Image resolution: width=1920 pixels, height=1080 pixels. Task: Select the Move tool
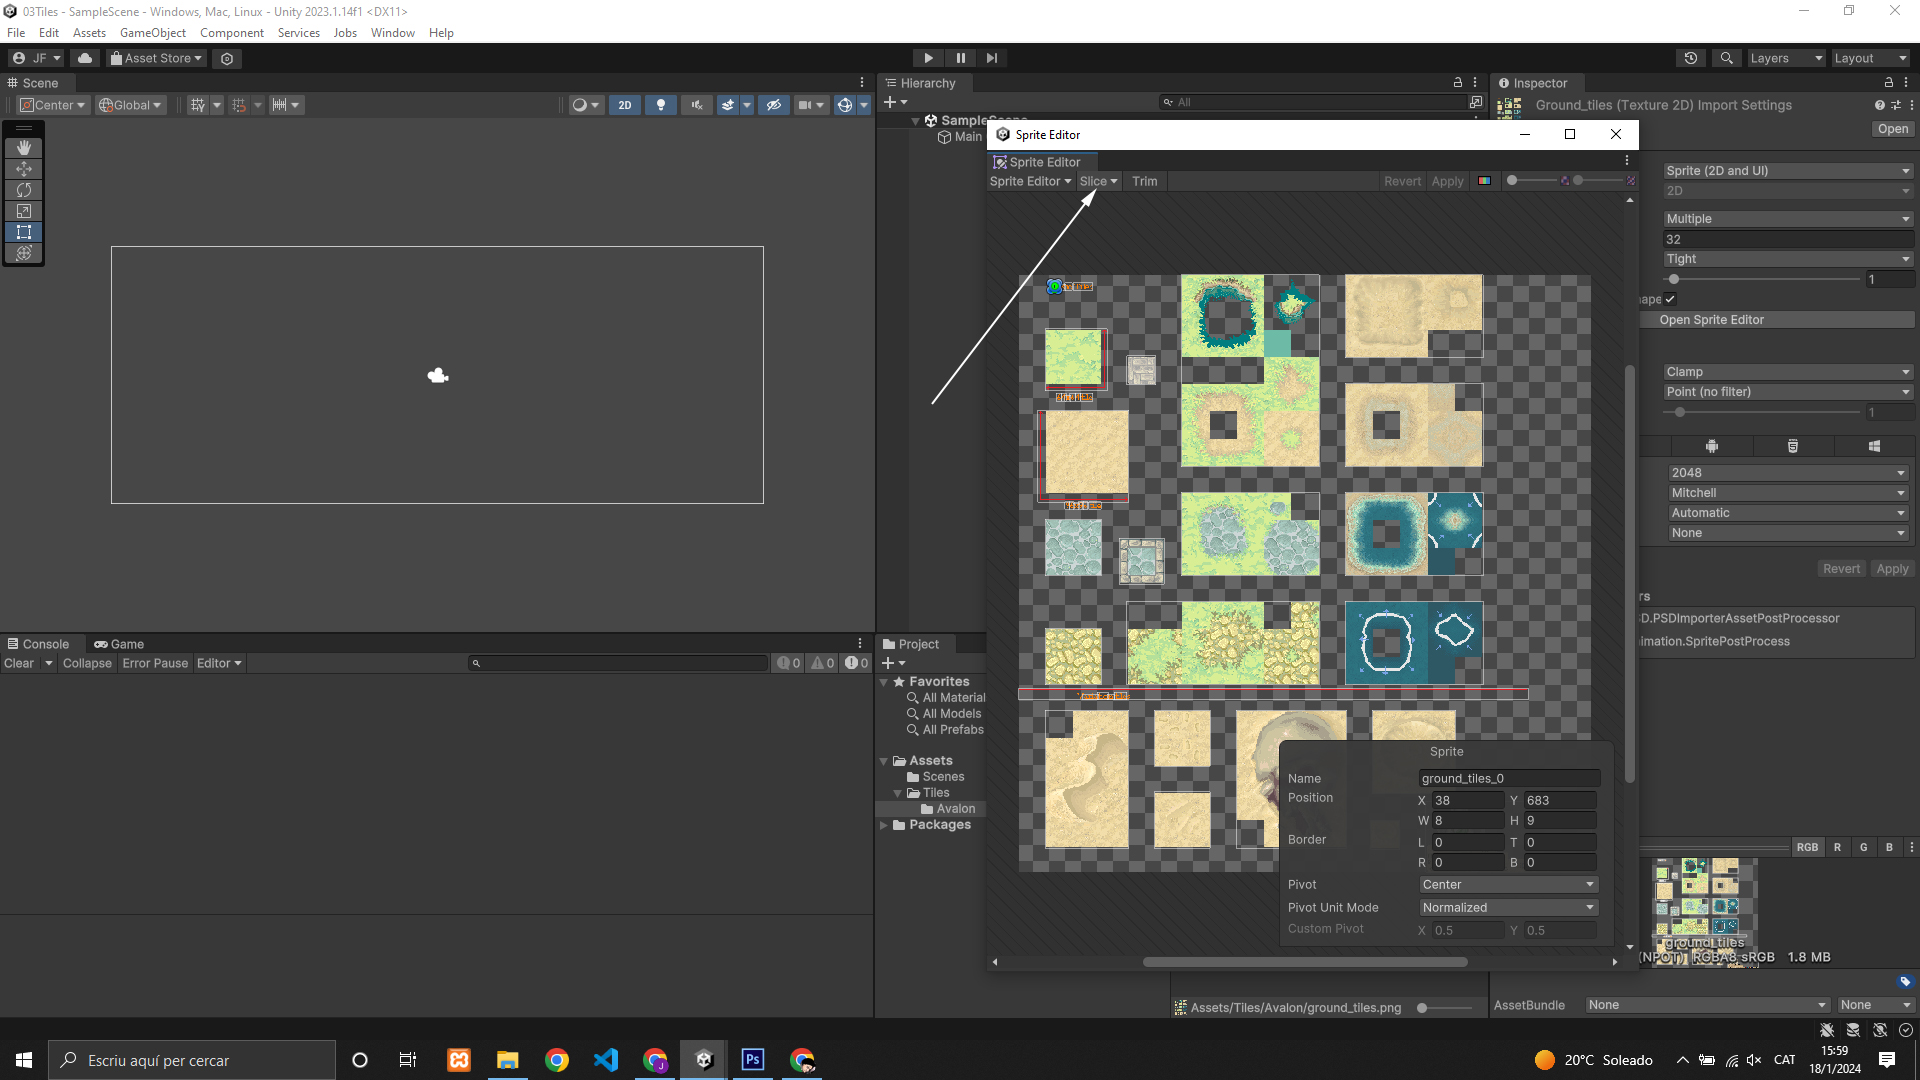[24, 169]
